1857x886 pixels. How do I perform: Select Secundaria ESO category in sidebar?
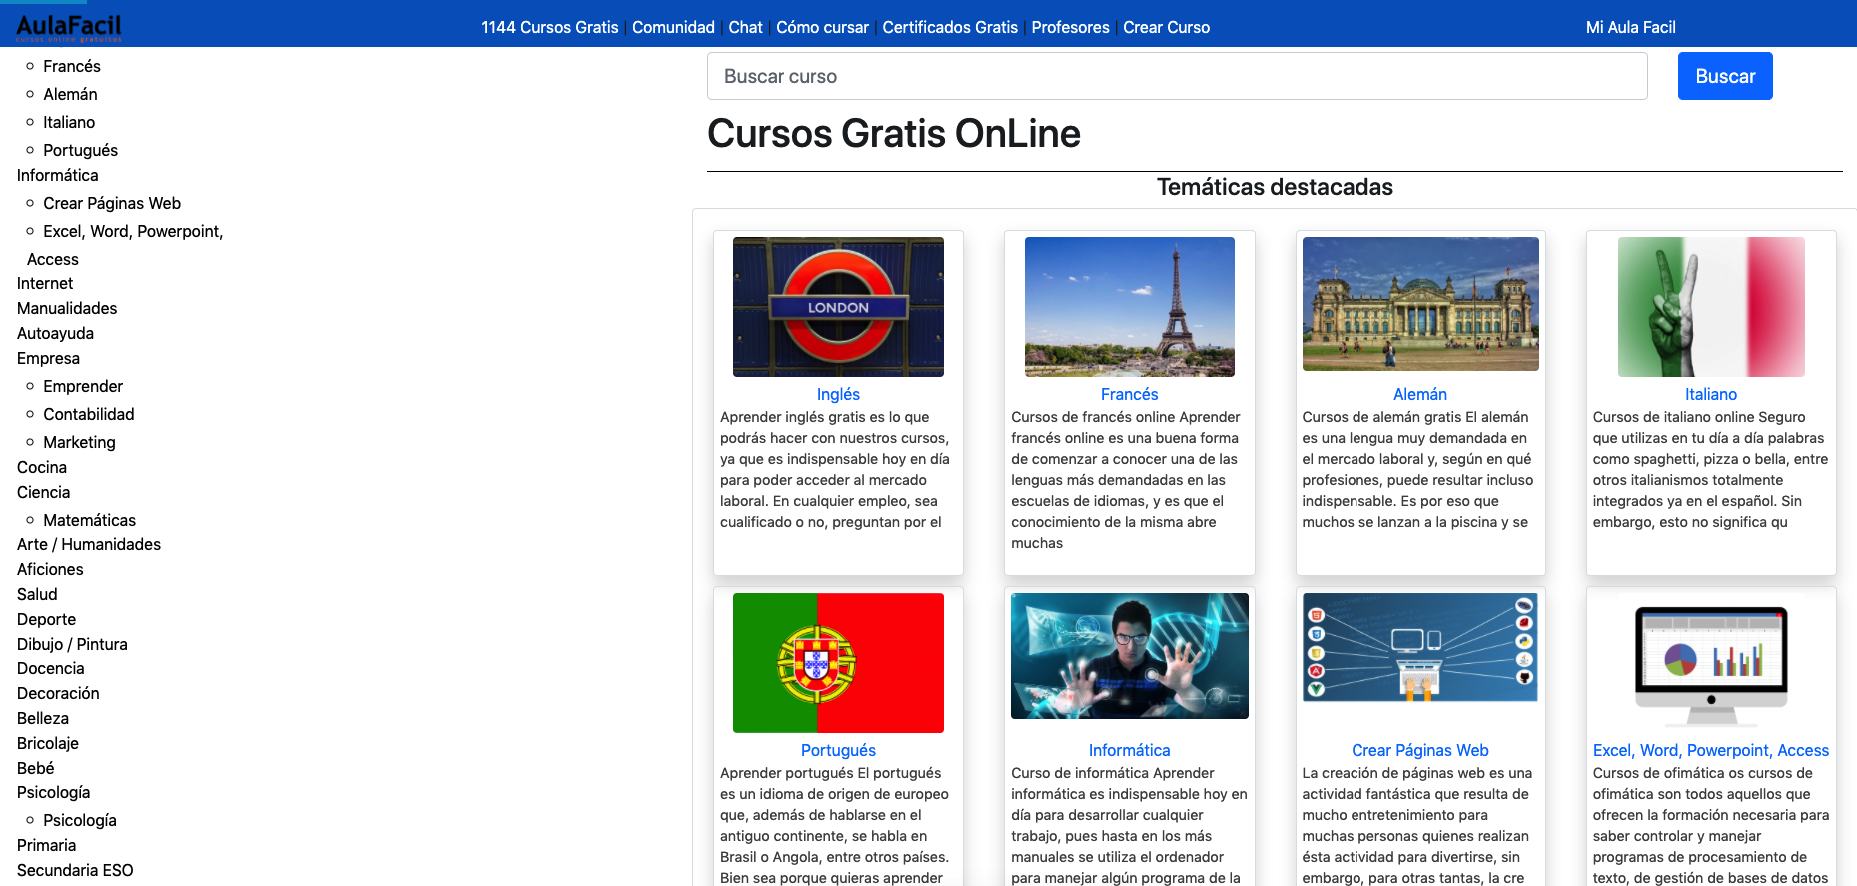coord(75,870)
